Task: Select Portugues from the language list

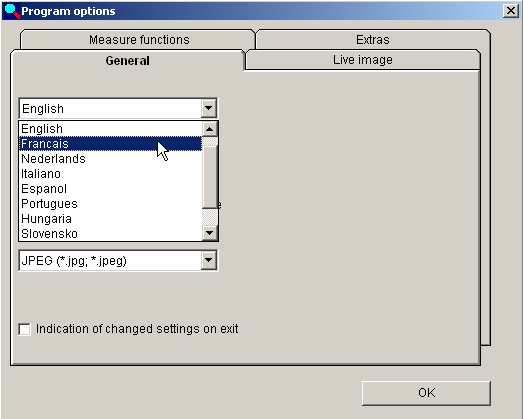Action: [110, 204]
